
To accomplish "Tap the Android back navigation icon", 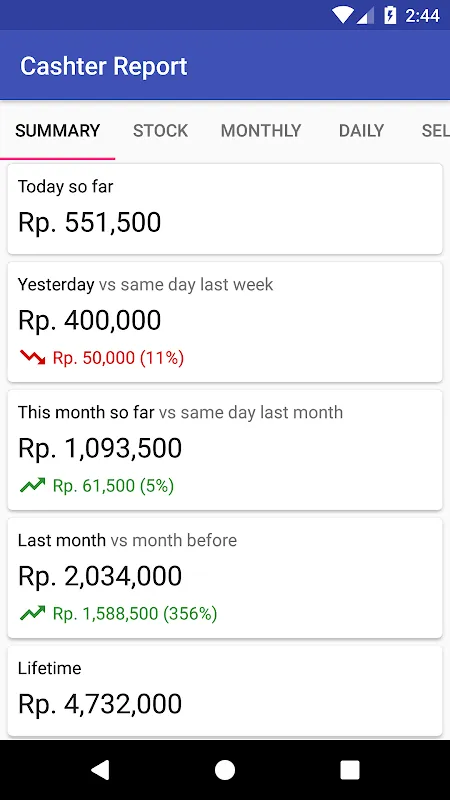I will pyautogui.click(x=100, y=770).
